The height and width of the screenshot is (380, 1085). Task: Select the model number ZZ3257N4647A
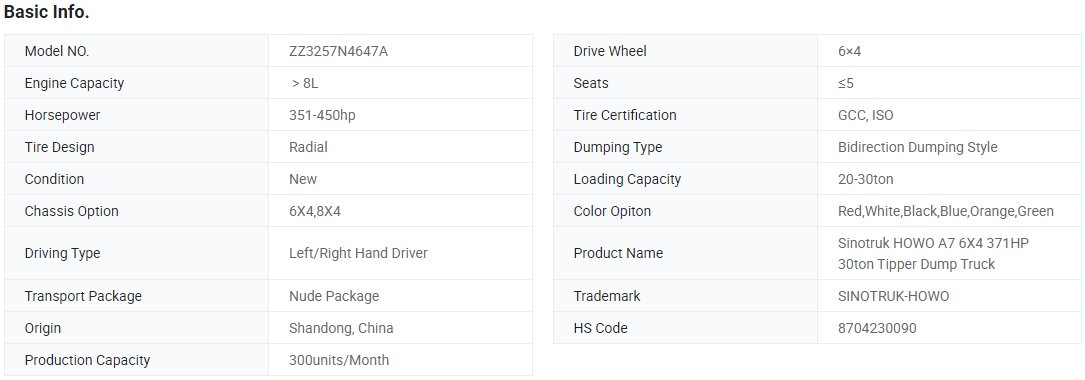pyautogui.click(x=338, y=51)
